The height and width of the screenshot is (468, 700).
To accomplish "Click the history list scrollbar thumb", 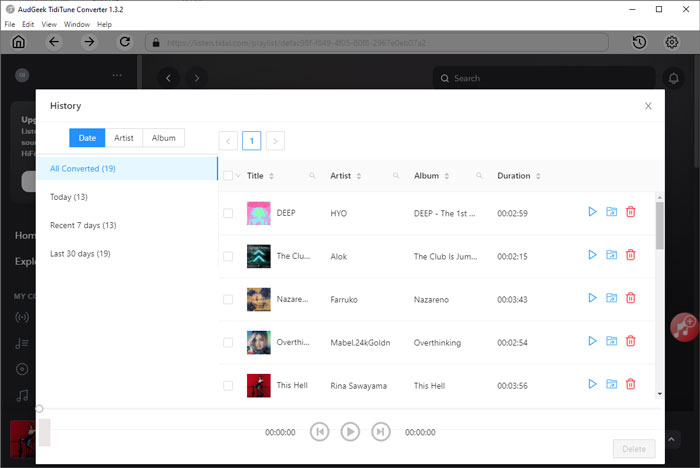I will pos(659,226).
